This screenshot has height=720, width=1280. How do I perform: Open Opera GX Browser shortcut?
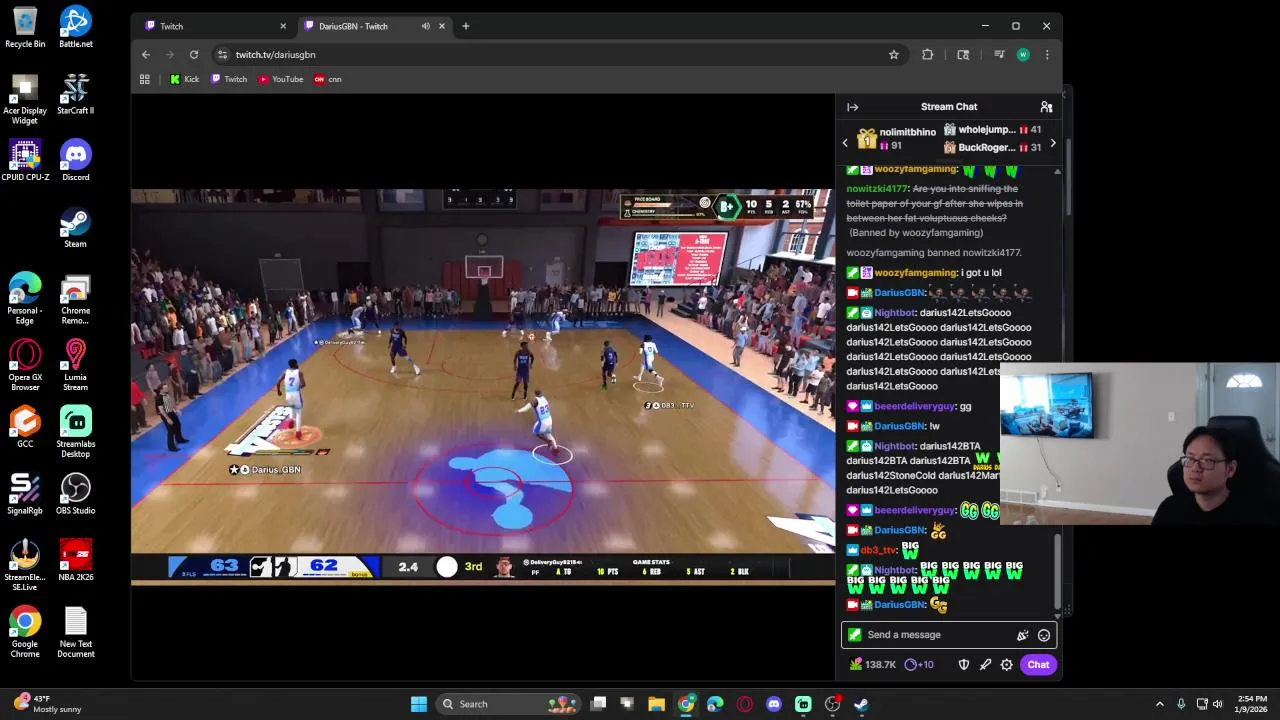25,365
